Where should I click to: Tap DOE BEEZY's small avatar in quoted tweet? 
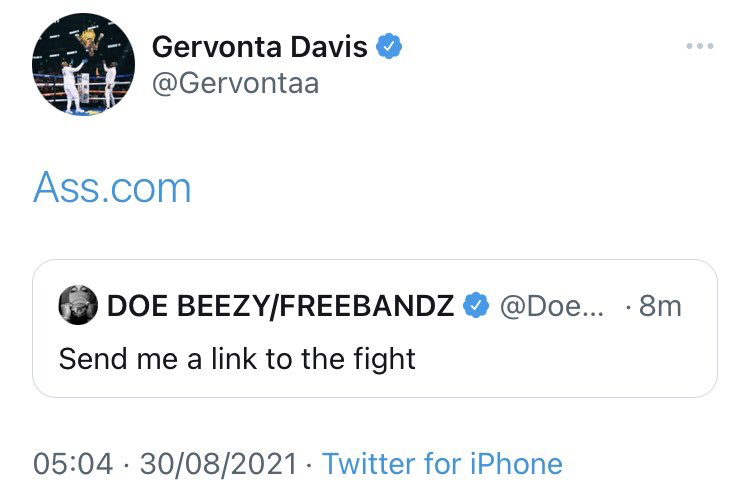79,305
